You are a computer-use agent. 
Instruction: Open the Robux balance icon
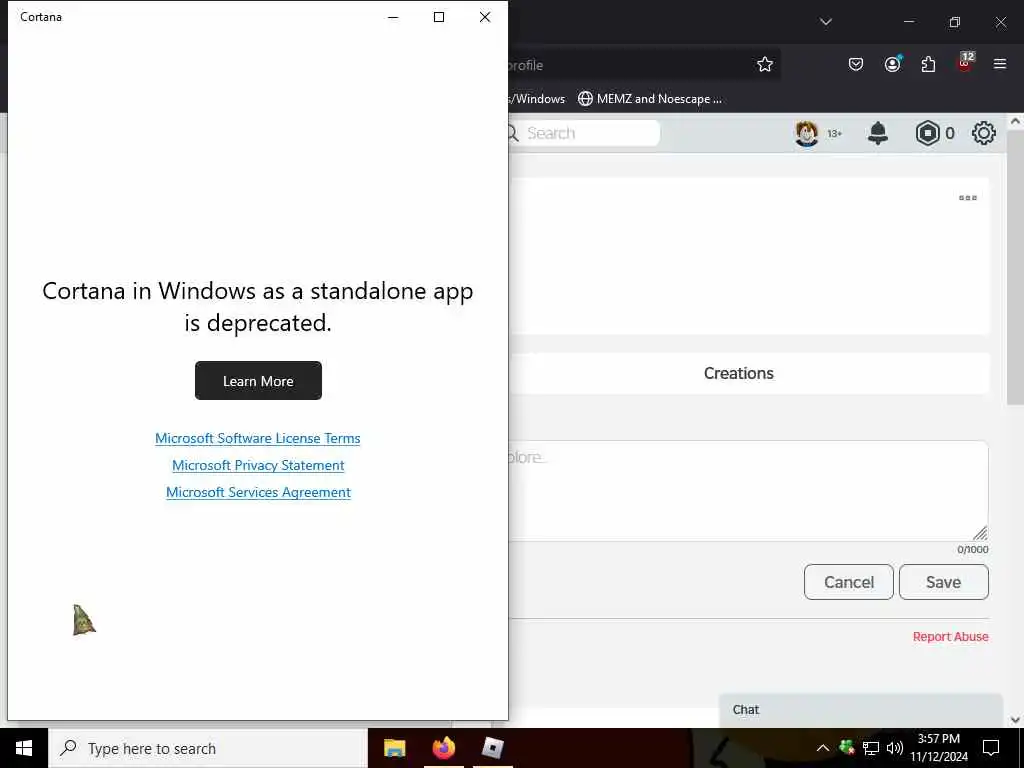[x=927, y=133]
